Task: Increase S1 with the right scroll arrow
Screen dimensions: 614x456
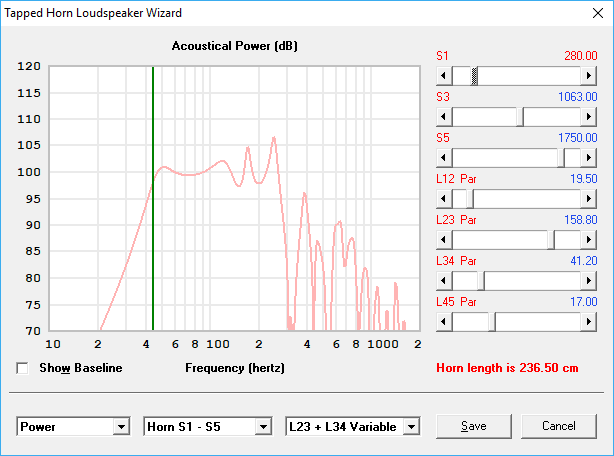Action: 589,76
